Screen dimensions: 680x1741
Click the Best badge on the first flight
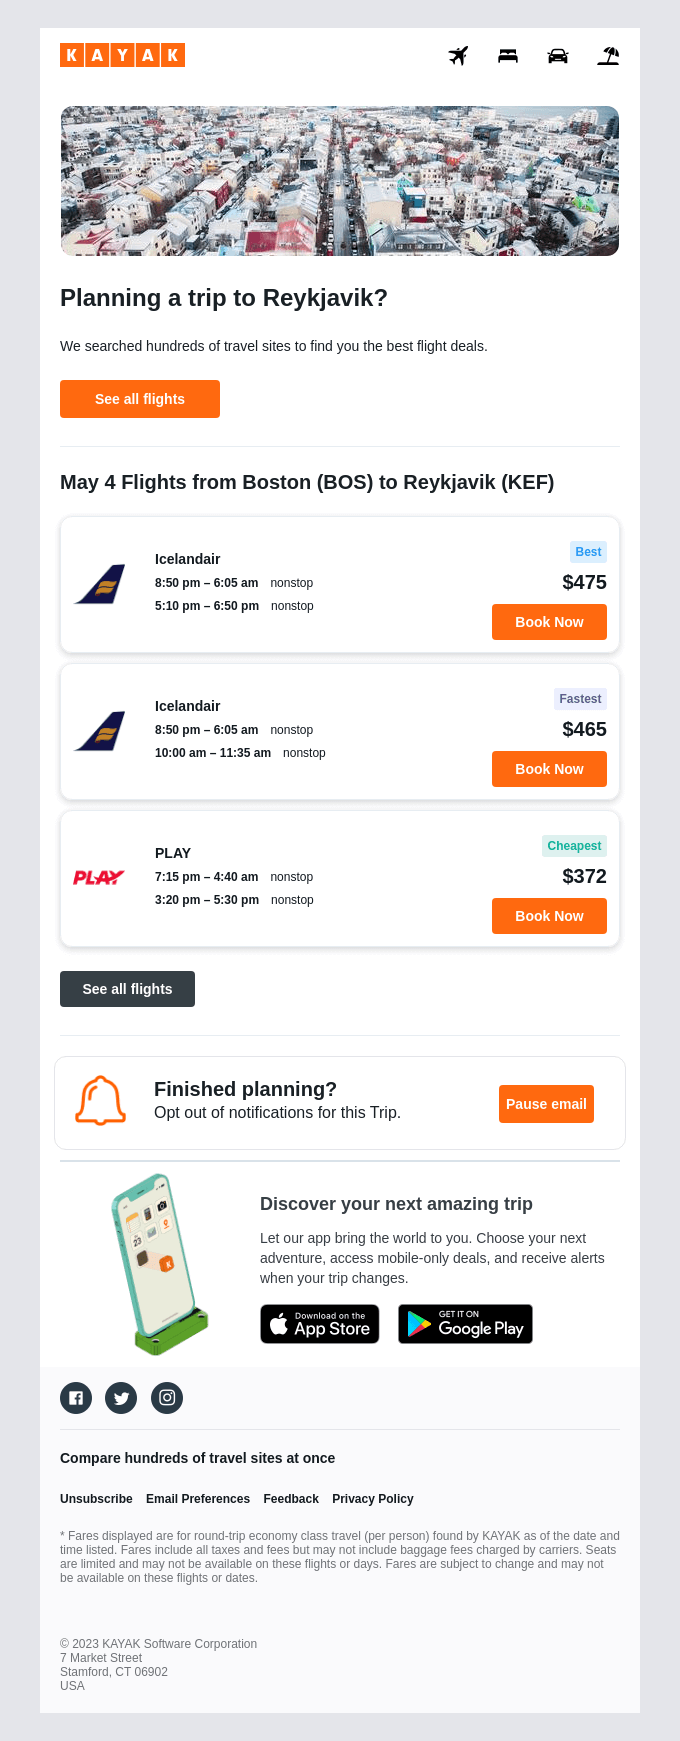click(588, 551)
